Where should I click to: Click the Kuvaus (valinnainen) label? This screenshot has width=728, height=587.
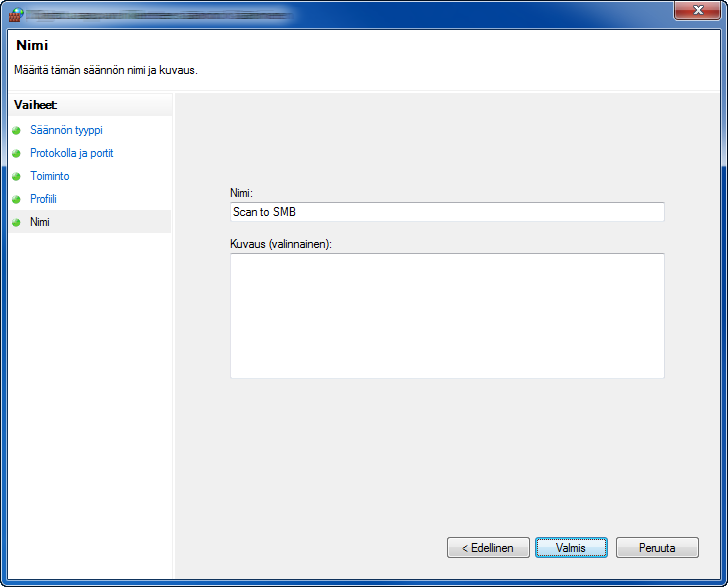pyautogui.click(x=281, y=244)
